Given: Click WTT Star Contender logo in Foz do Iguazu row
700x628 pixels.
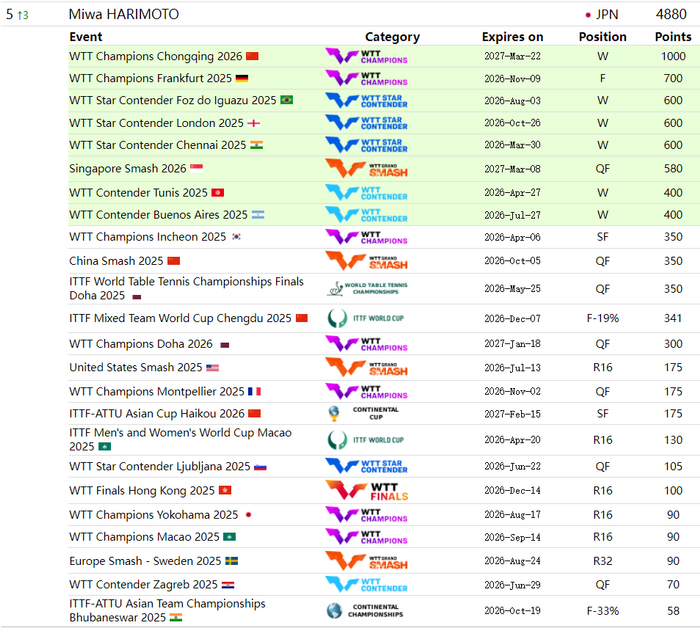Looking at the screenshot, I should click(x=366, y=100).
